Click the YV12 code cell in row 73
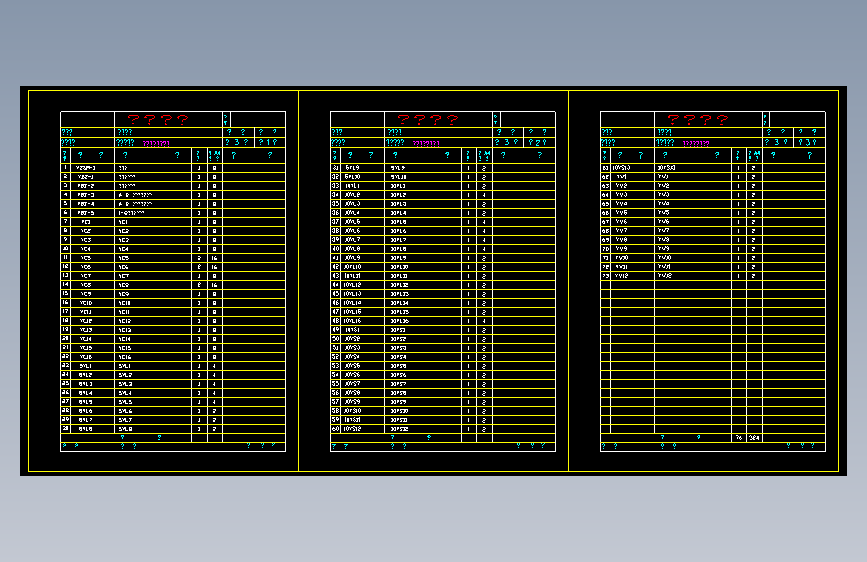 pos(621,275)
